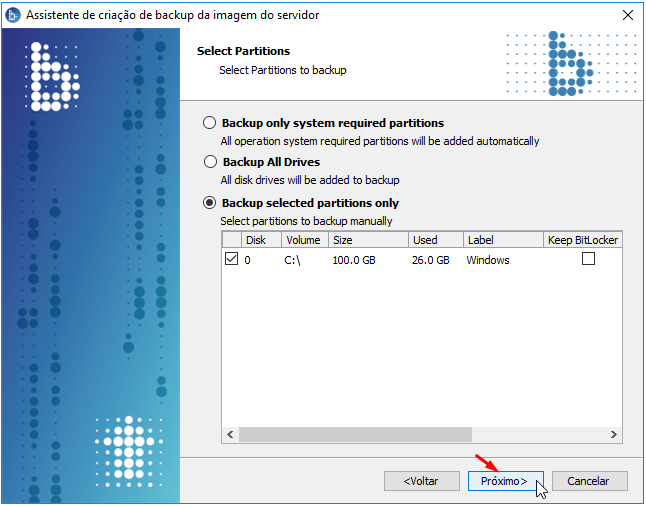Click the Disk column header
The height and width of the screenshot is (506, 646).
(x=261, y=240)
